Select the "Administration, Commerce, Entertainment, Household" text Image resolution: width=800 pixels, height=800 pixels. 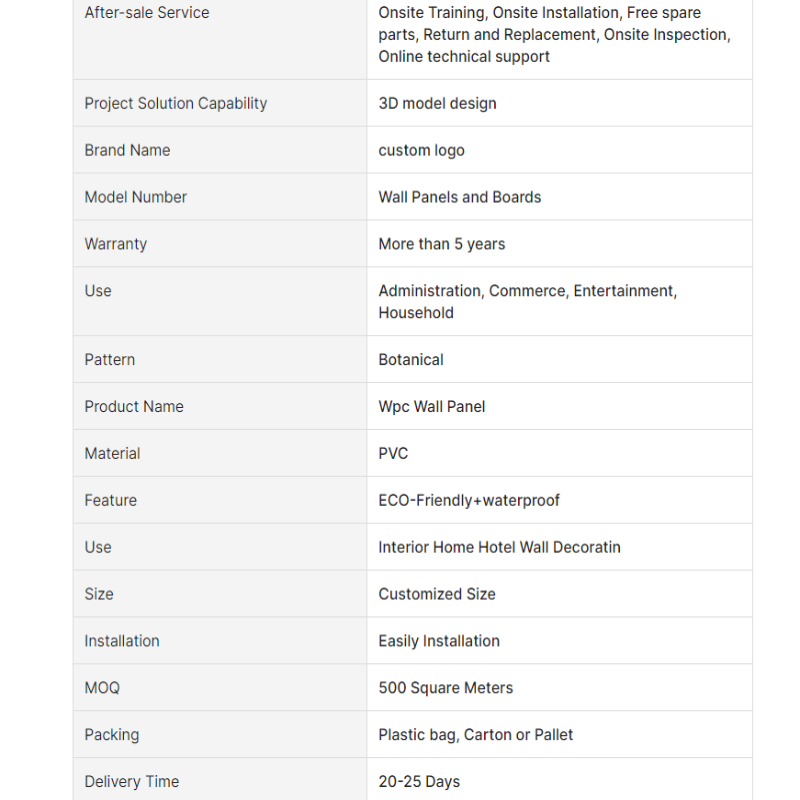527,301
